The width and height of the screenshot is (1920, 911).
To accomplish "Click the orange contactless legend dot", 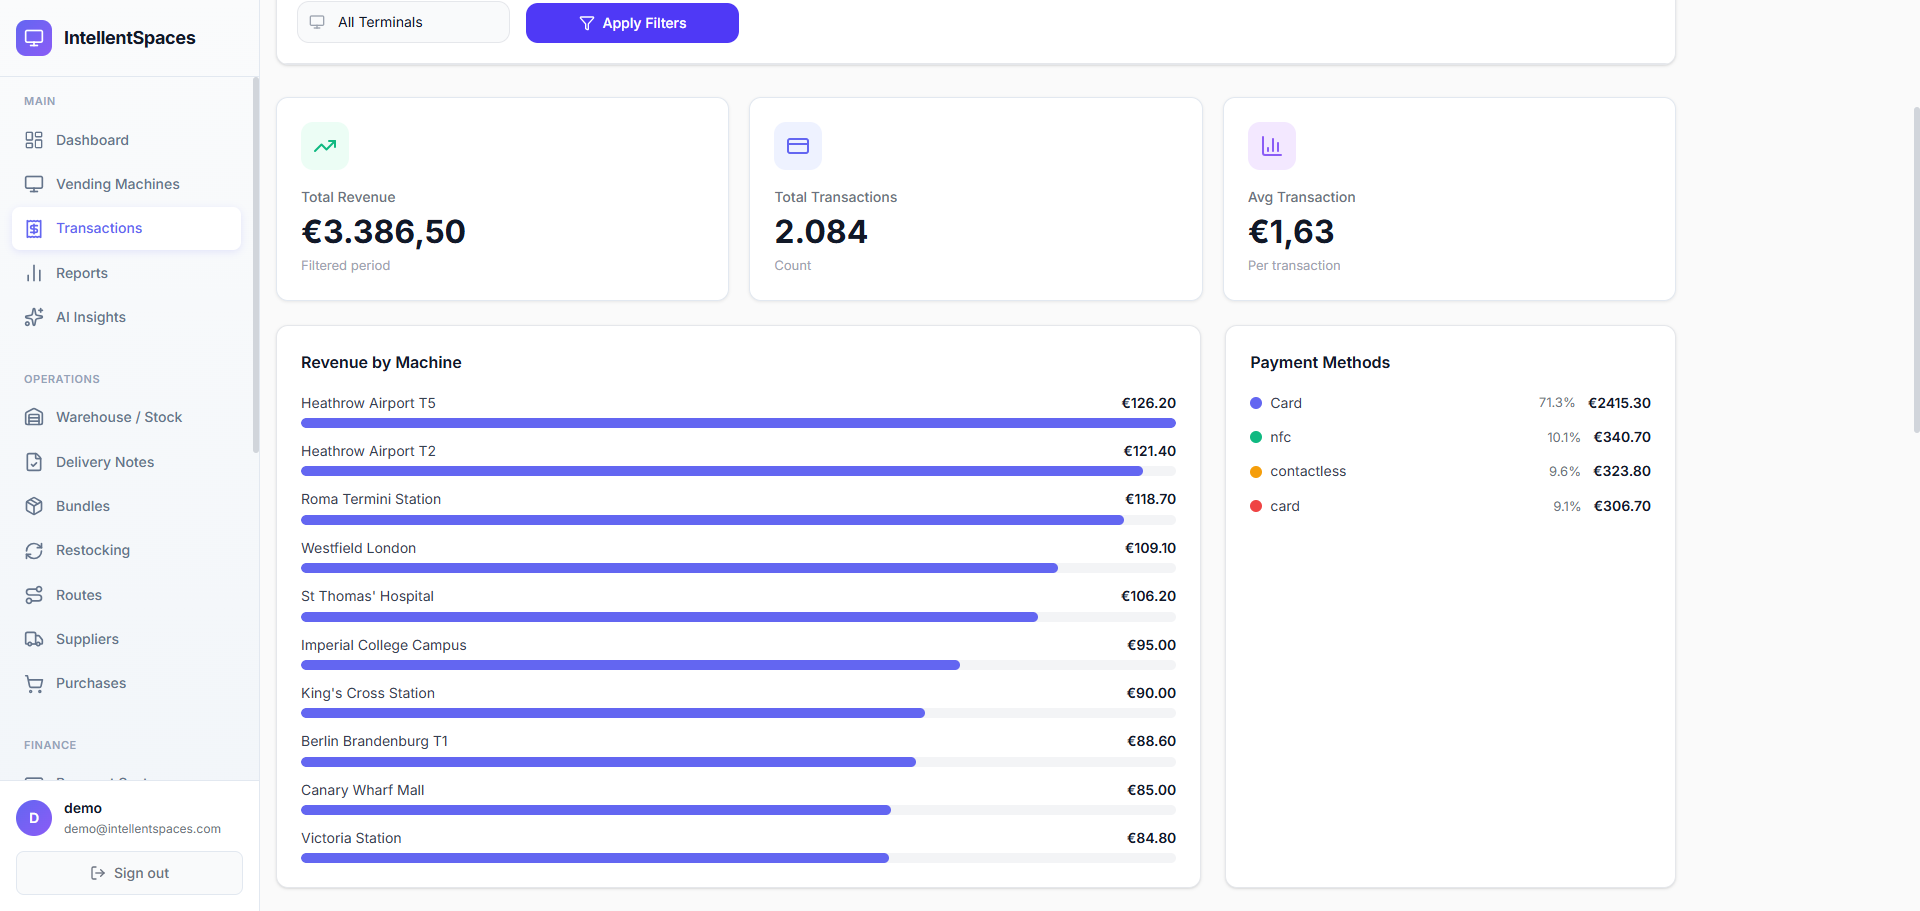I will coord(1256,472).
